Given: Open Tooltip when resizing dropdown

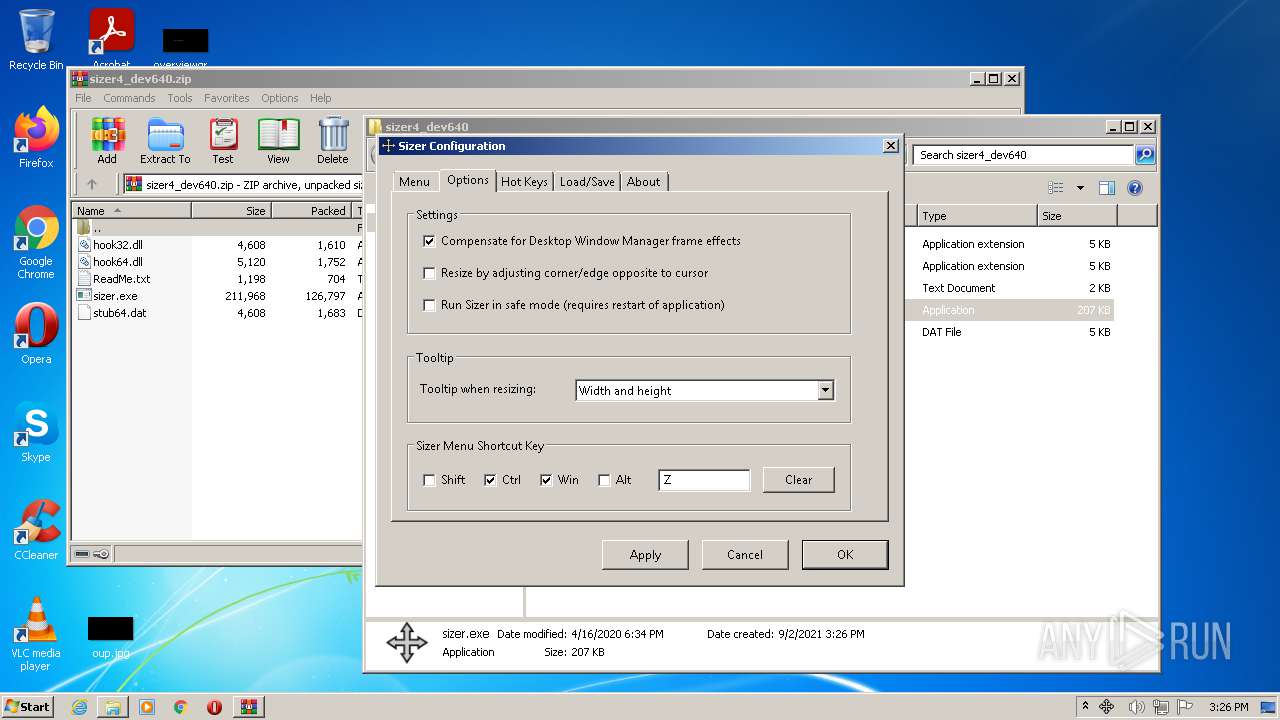Looking at the screenshot, I should pyautogui.click(x=825, y=391).
